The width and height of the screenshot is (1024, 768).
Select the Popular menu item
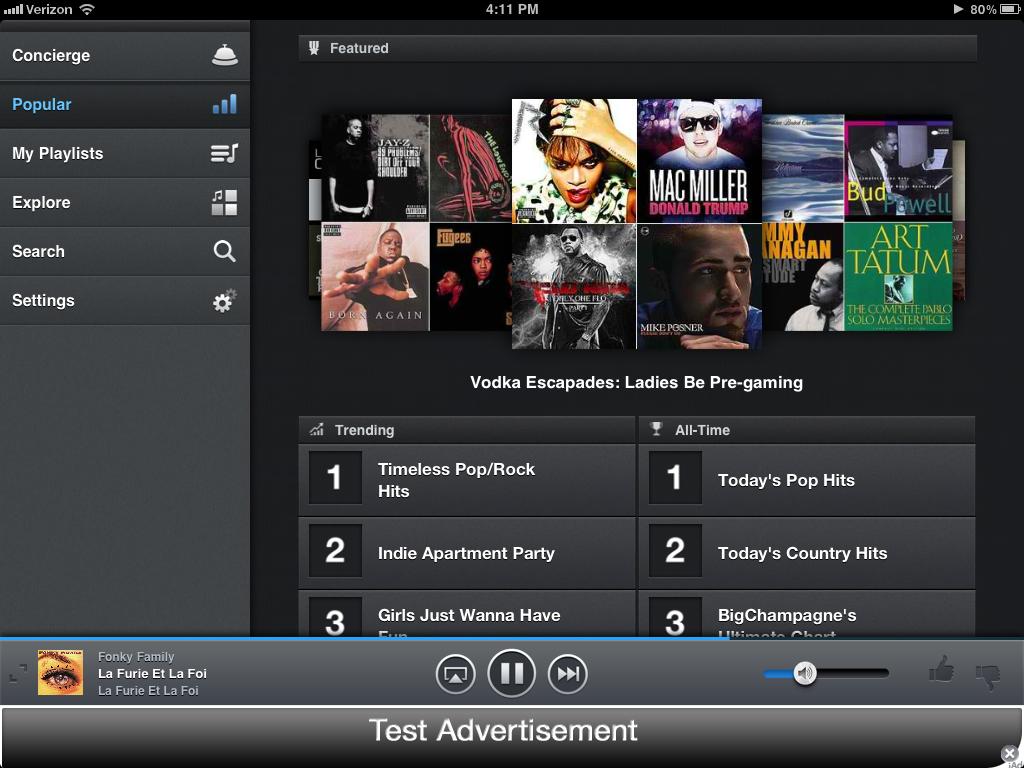tap(125, 104)
